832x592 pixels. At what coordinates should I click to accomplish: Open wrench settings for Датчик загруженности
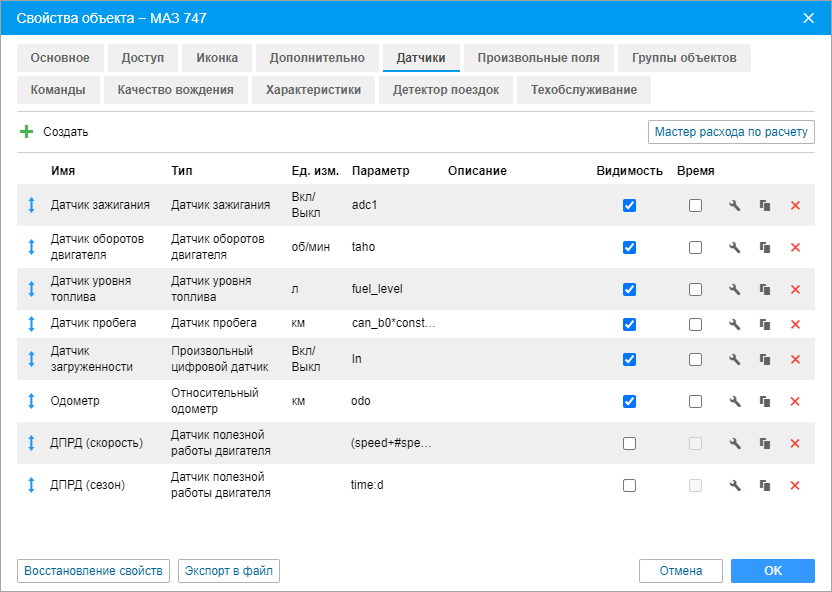pyautogui.click(x=734, y=359)
